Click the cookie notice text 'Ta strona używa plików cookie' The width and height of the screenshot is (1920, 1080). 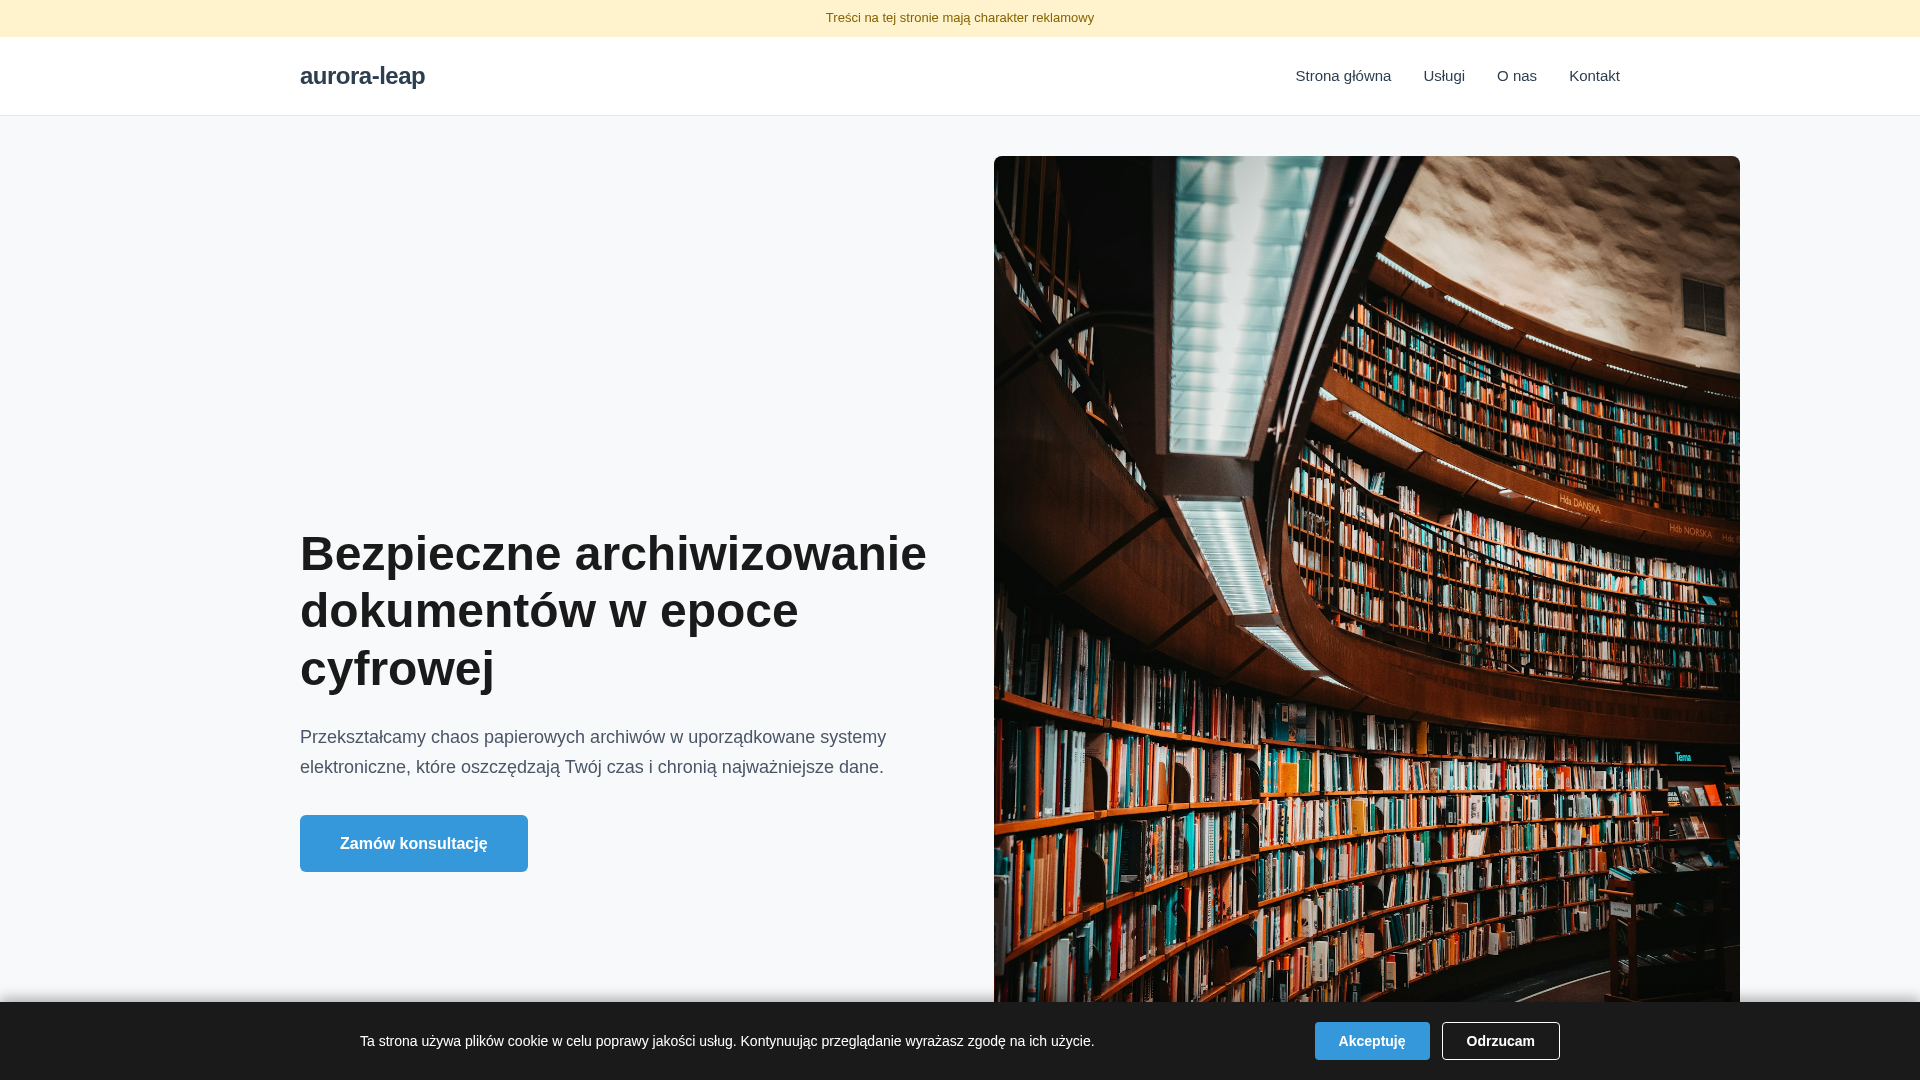pos(727,1041)
